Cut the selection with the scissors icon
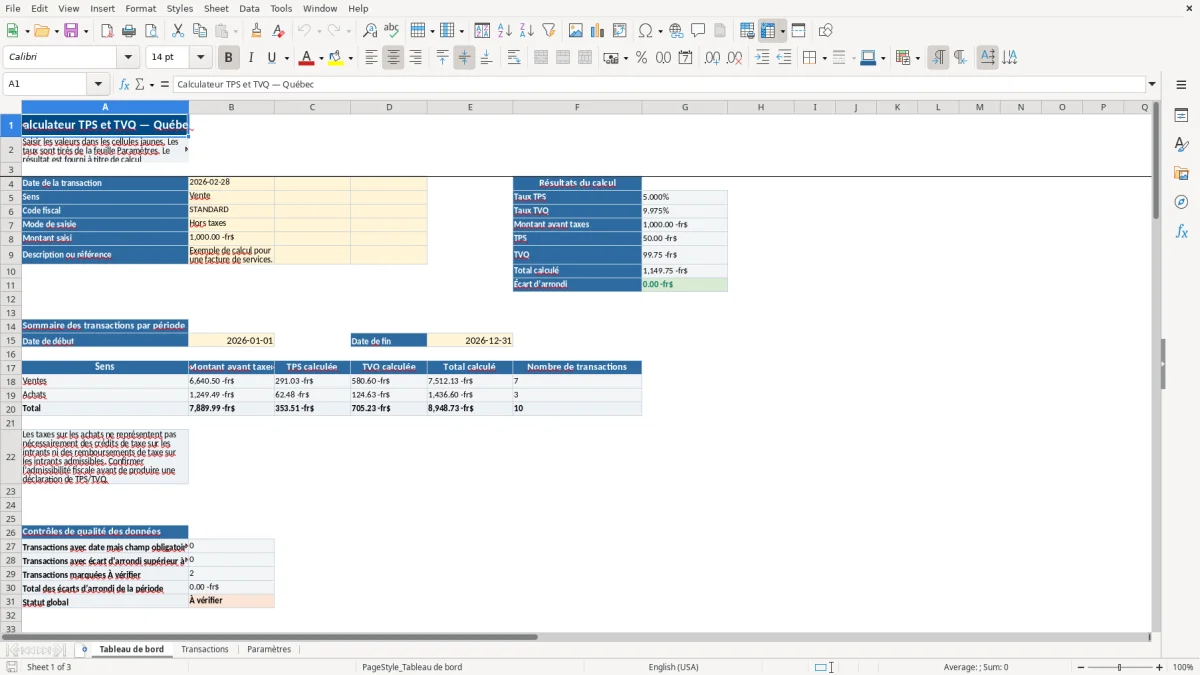Image resolution: width=1200 pixels, height=675 pixels. [177, 31]
